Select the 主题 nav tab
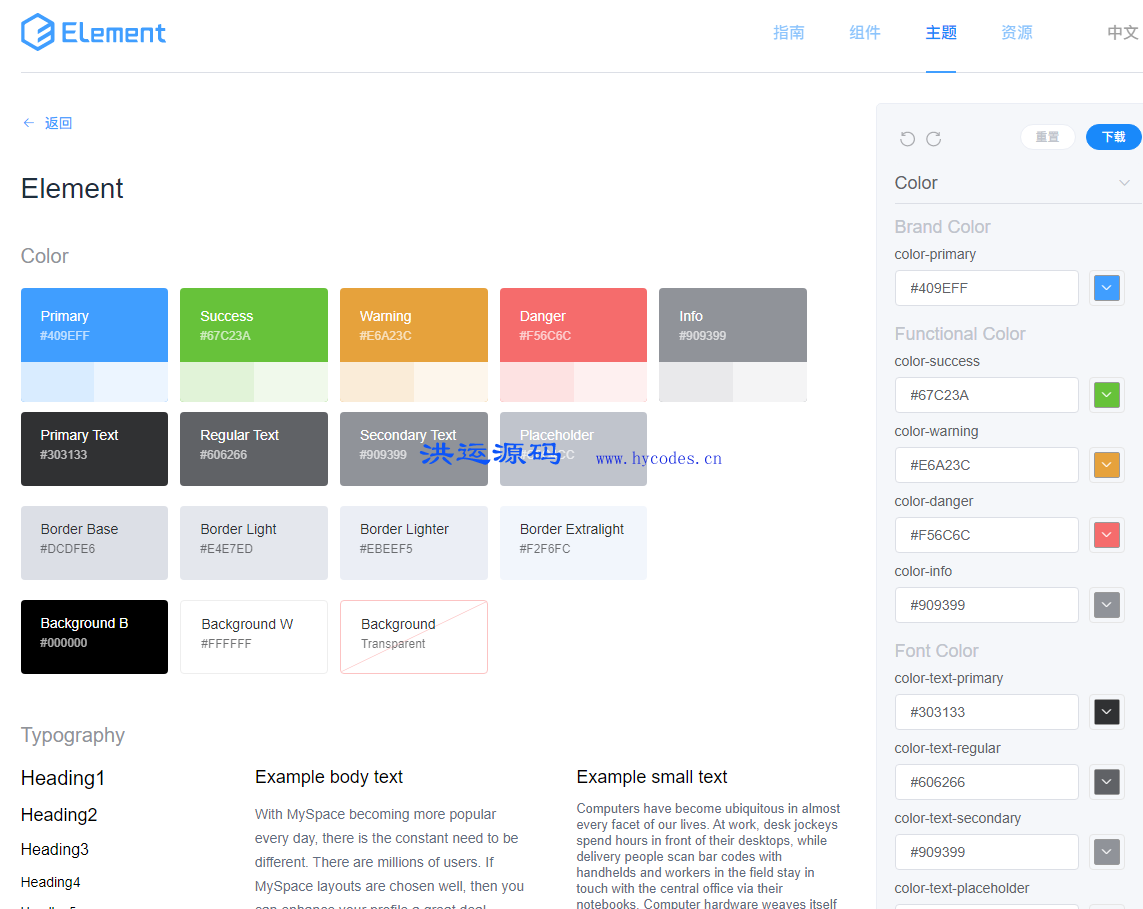 (x=940, y=33)
